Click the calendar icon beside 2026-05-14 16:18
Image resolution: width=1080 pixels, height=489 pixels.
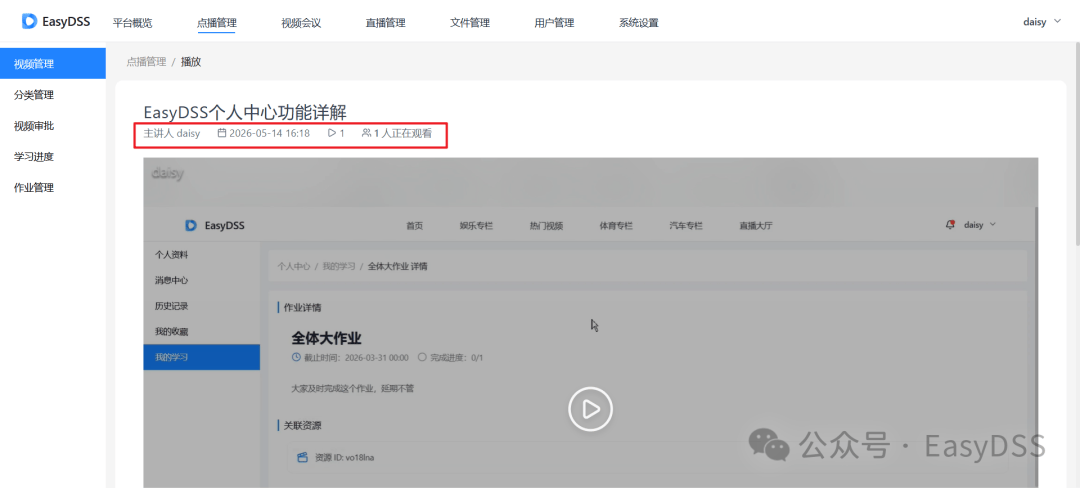coord(222,133)
